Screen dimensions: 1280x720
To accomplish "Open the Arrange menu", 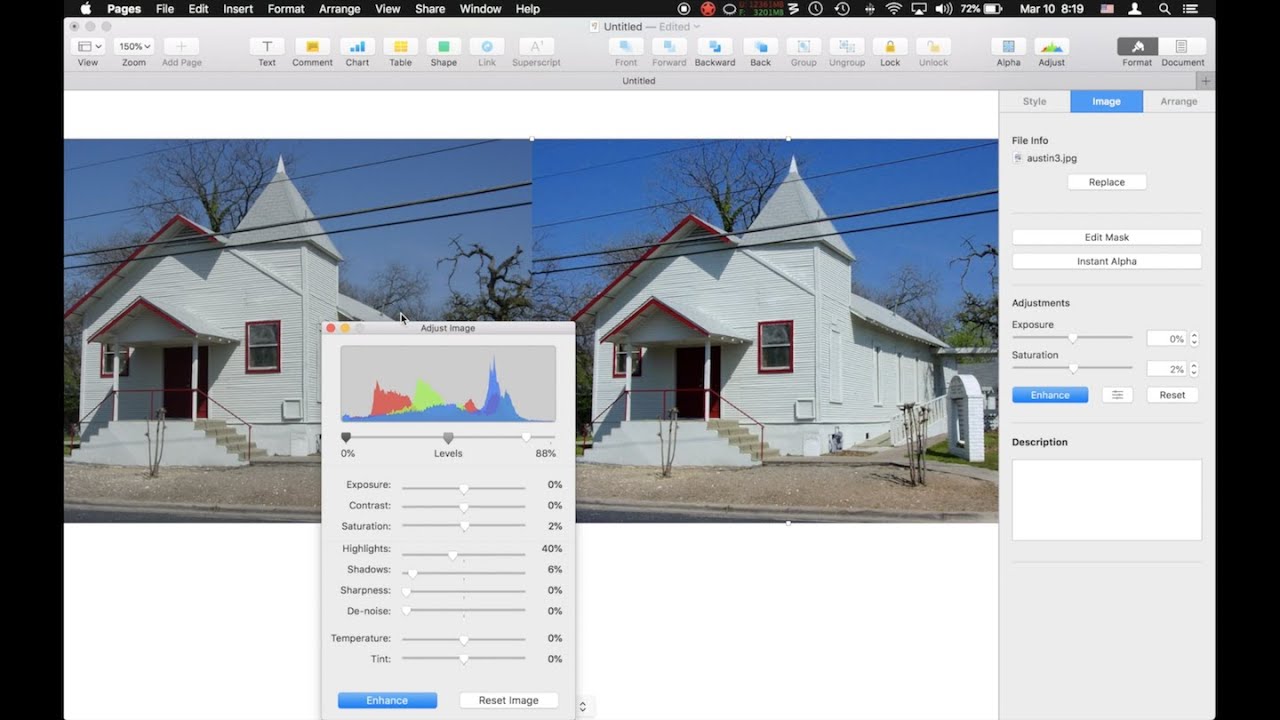I will tap(340, 9).
